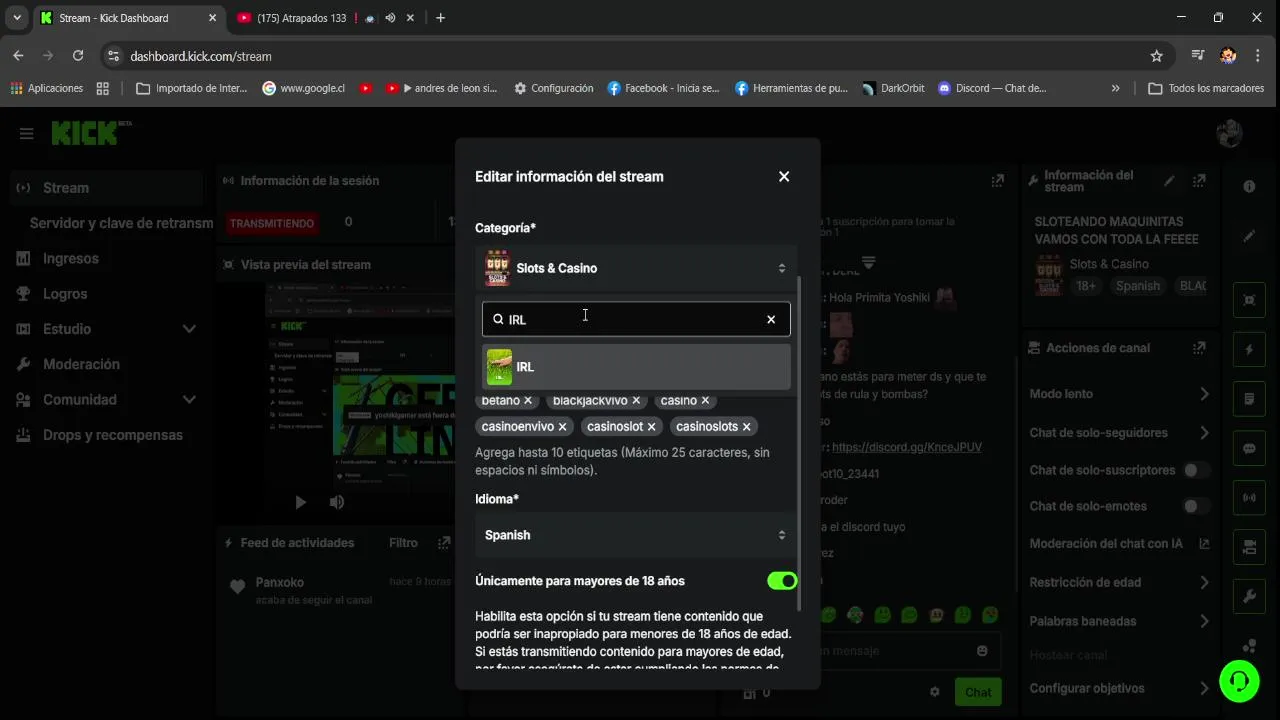Image resolution: width=1280 pixels, height=720 pixels.
Task: Toggle Únicamente para mayores de 18 años
Action: [782, 581]
